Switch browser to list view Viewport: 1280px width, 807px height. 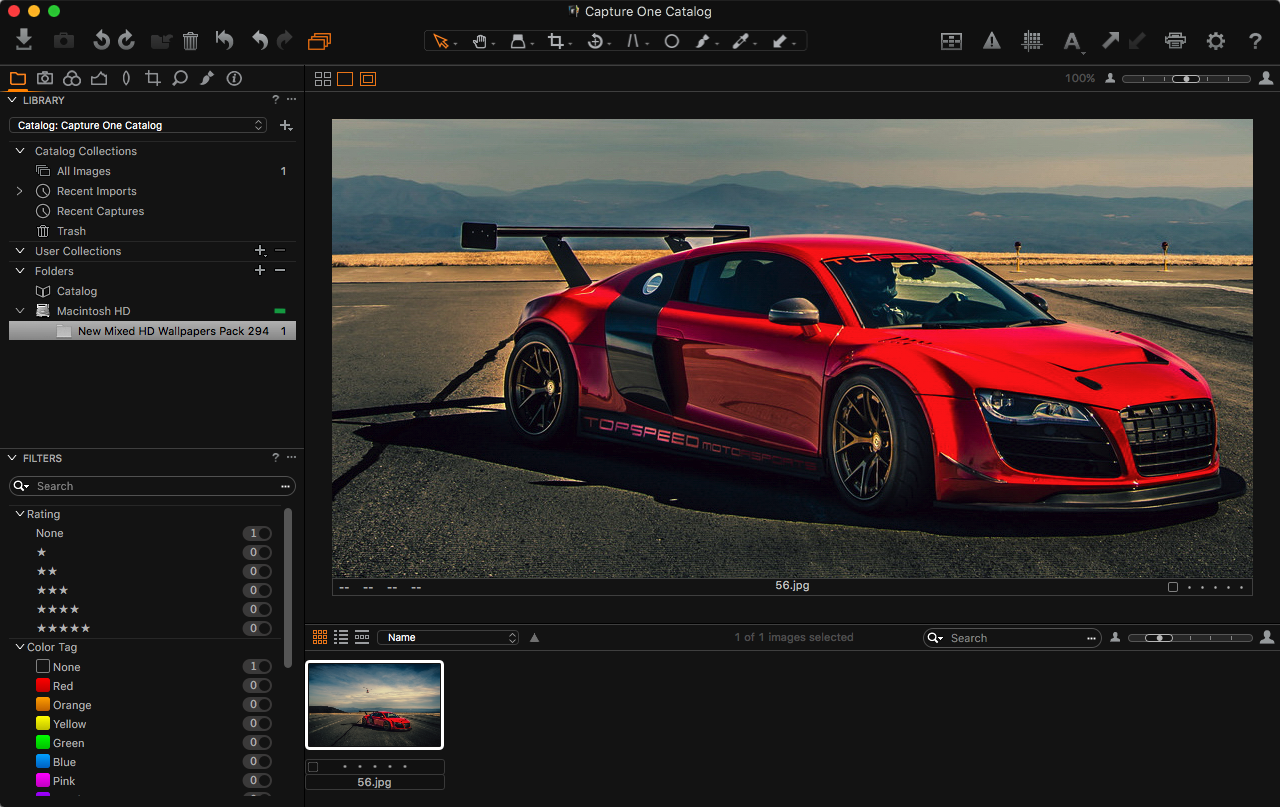tap(341, 637)
